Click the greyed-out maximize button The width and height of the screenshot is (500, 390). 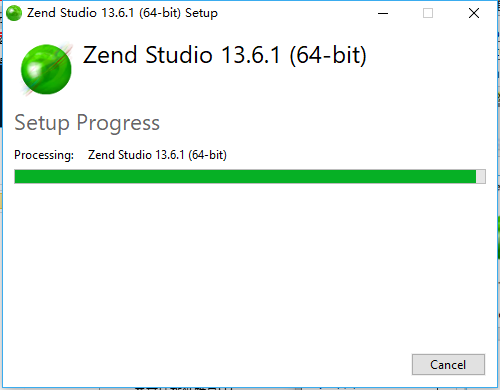[x=428, y=13]
